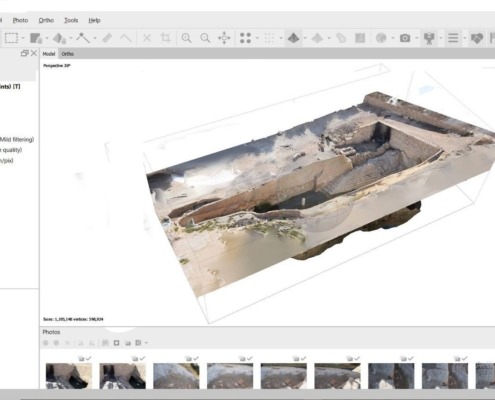Viewport: 495px width, 400px height.
Task: Click the Perspective 30° view label
Action: click(x=57, y=66)
